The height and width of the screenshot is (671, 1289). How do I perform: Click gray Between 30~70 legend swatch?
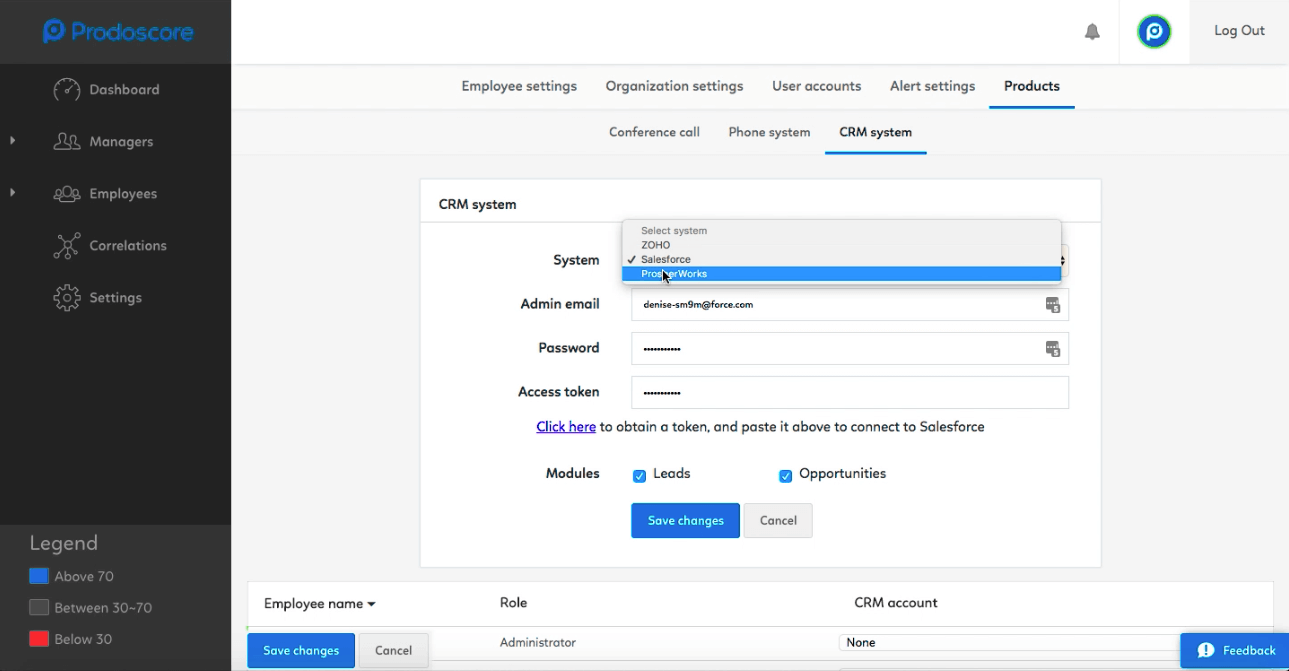coord(39,607)
